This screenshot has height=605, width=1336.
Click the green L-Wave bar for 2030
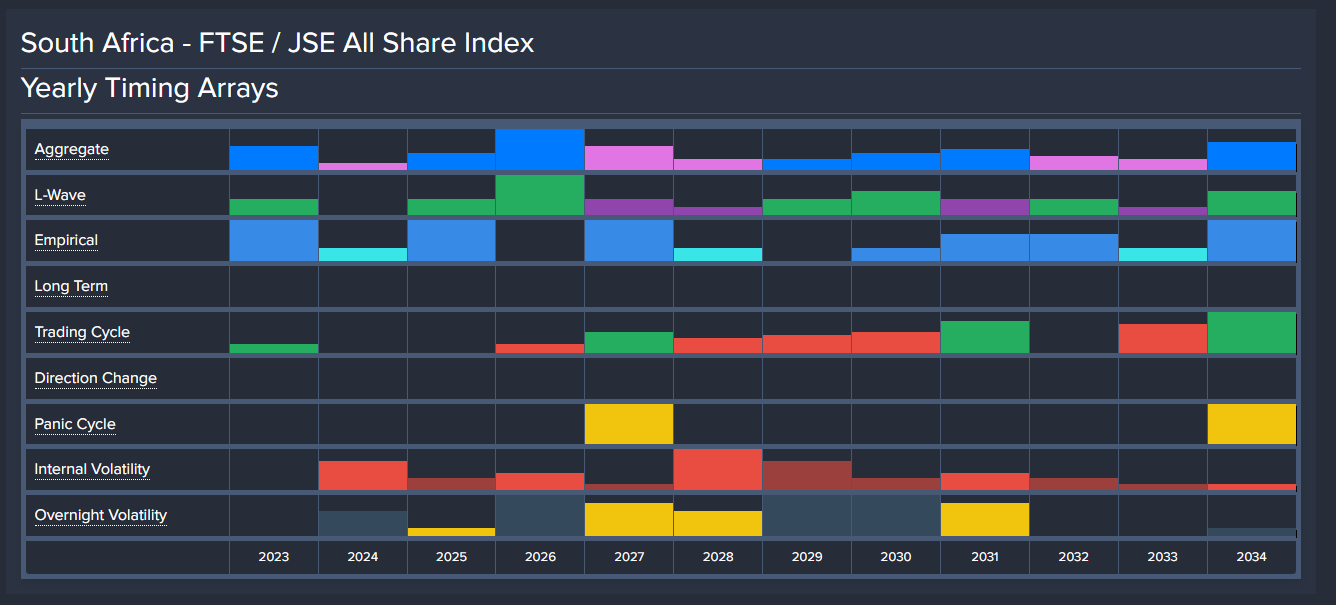tap(896, 204)
